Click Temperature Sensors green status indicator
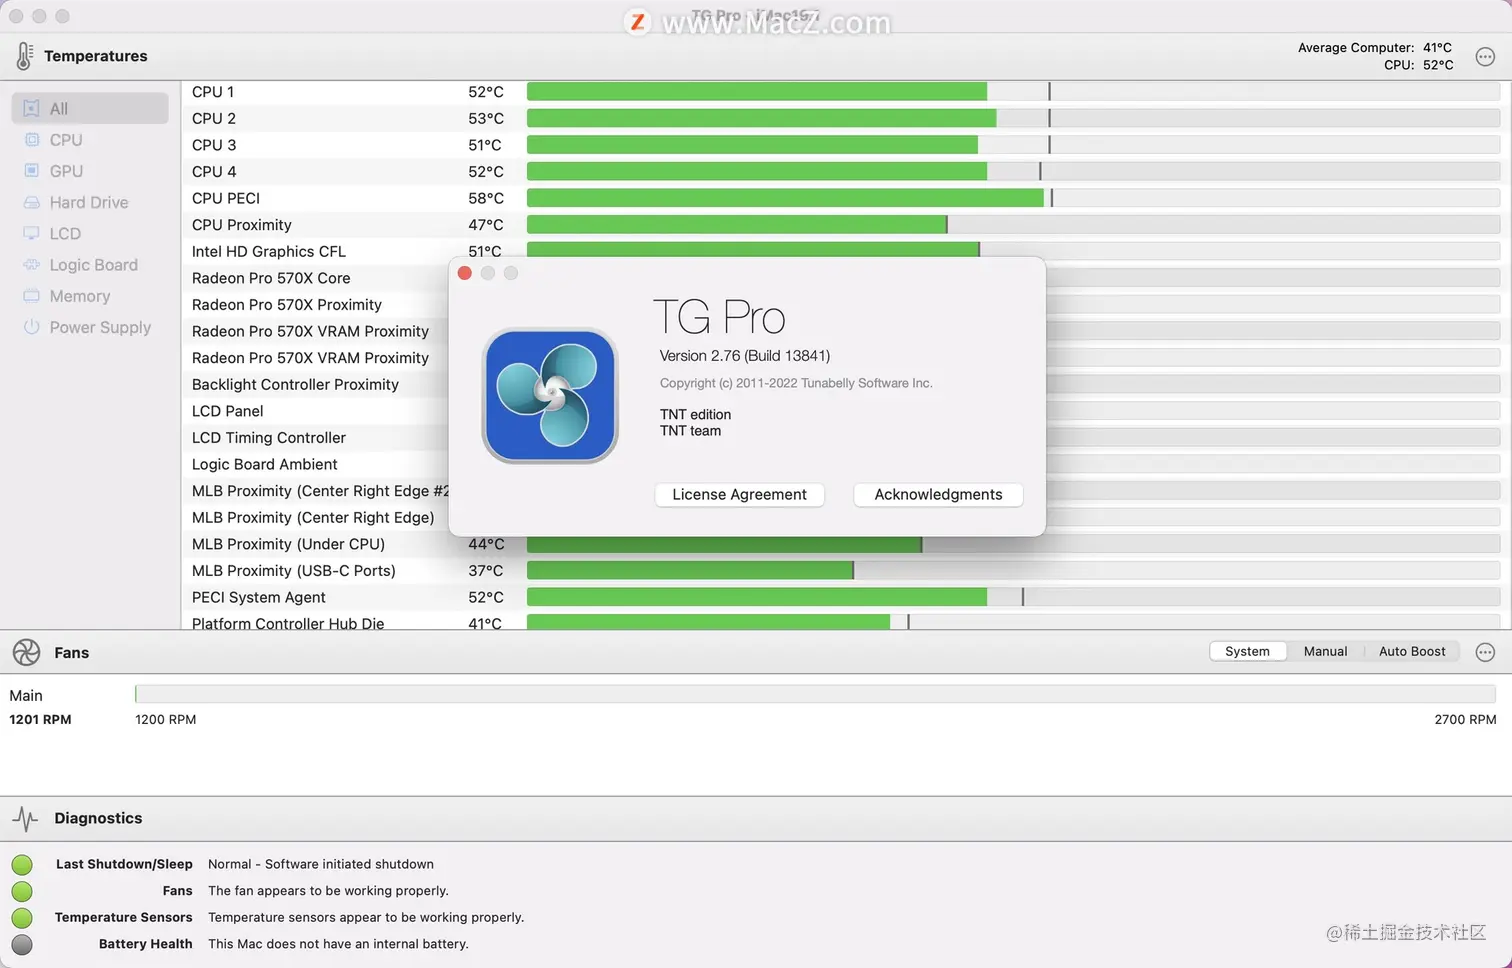 click(22, 918)
